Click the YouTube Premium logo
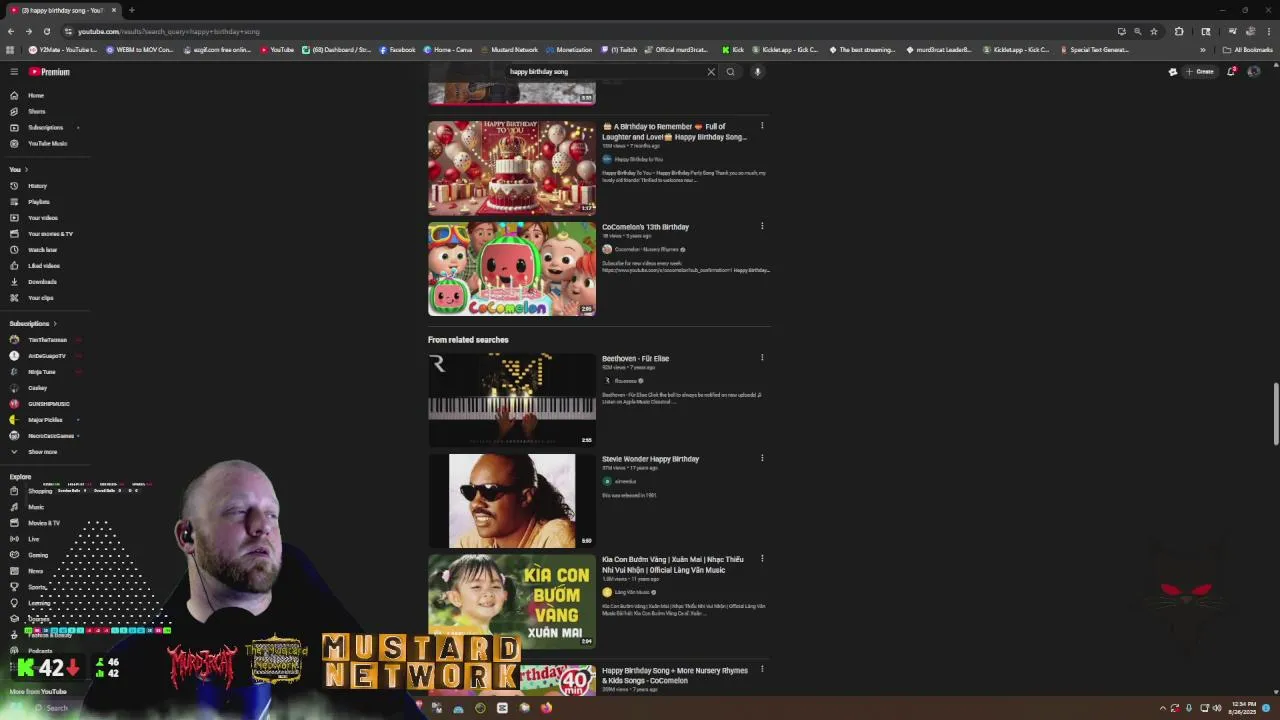 pos(49,72)
